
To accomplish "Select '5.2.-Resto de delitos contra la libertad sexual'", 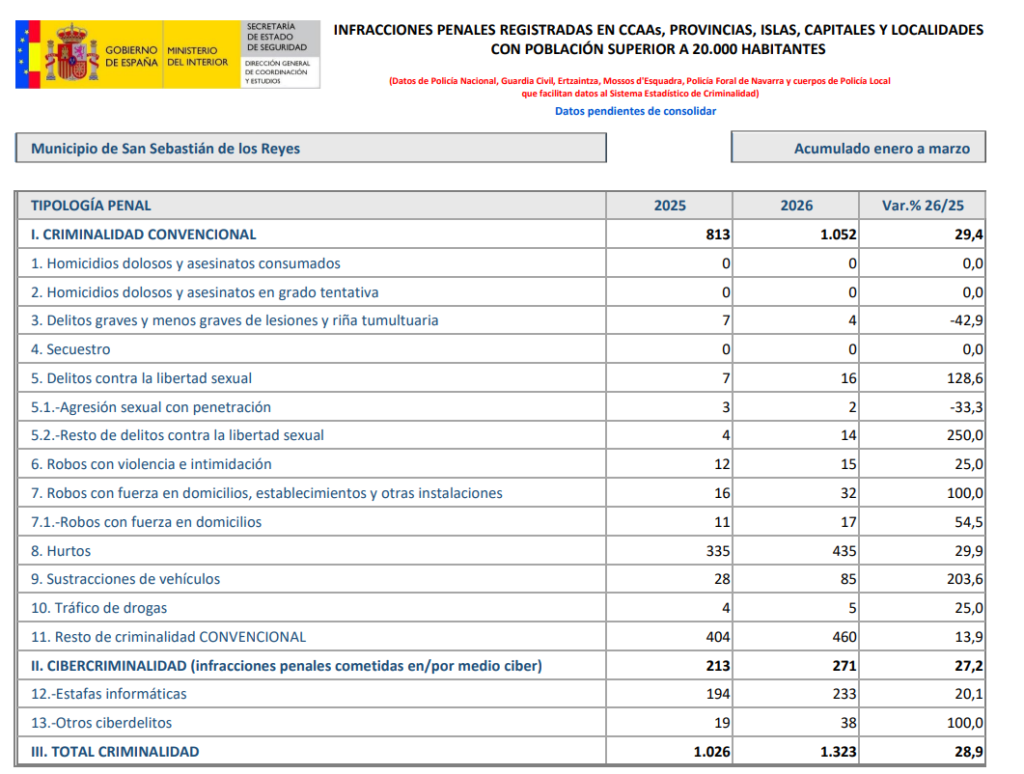I will [x=177, y=435].
